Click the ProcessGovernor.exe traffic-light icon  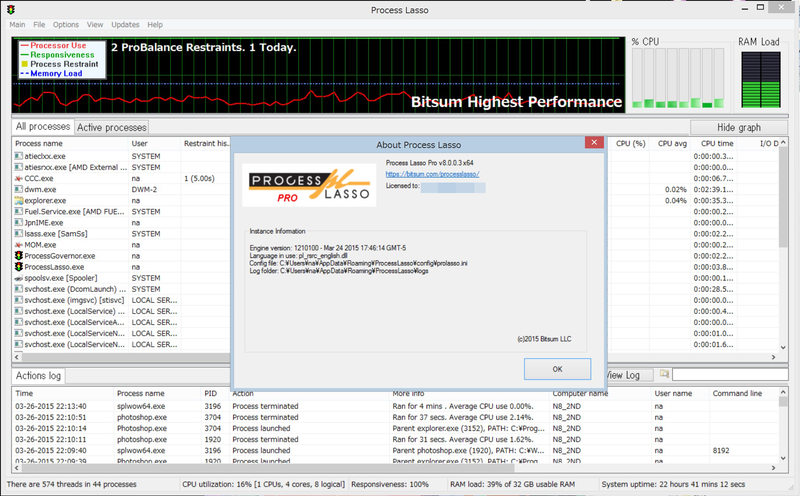pyautogui.click(x=19, y=256)
